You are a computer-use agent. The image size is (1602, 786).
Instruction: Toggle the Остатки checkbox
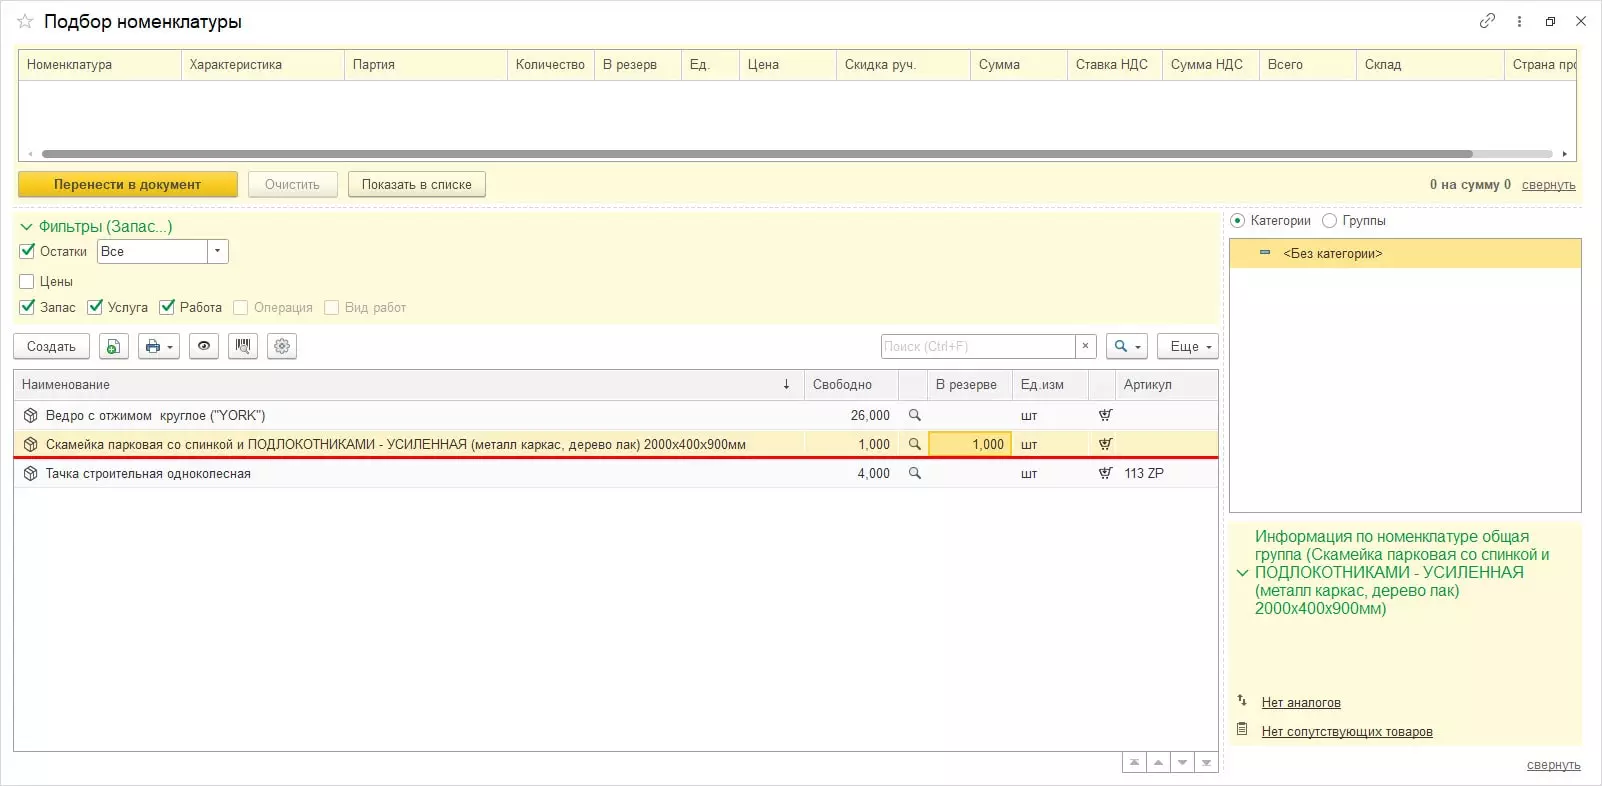tap(27, 251)
